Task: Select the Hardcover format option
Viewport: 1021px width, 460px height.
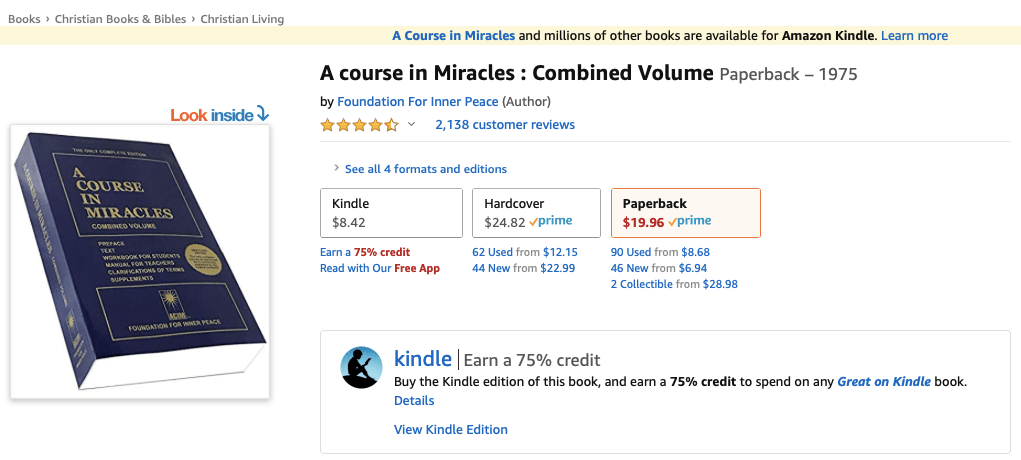Action: (x=535, y=213)
